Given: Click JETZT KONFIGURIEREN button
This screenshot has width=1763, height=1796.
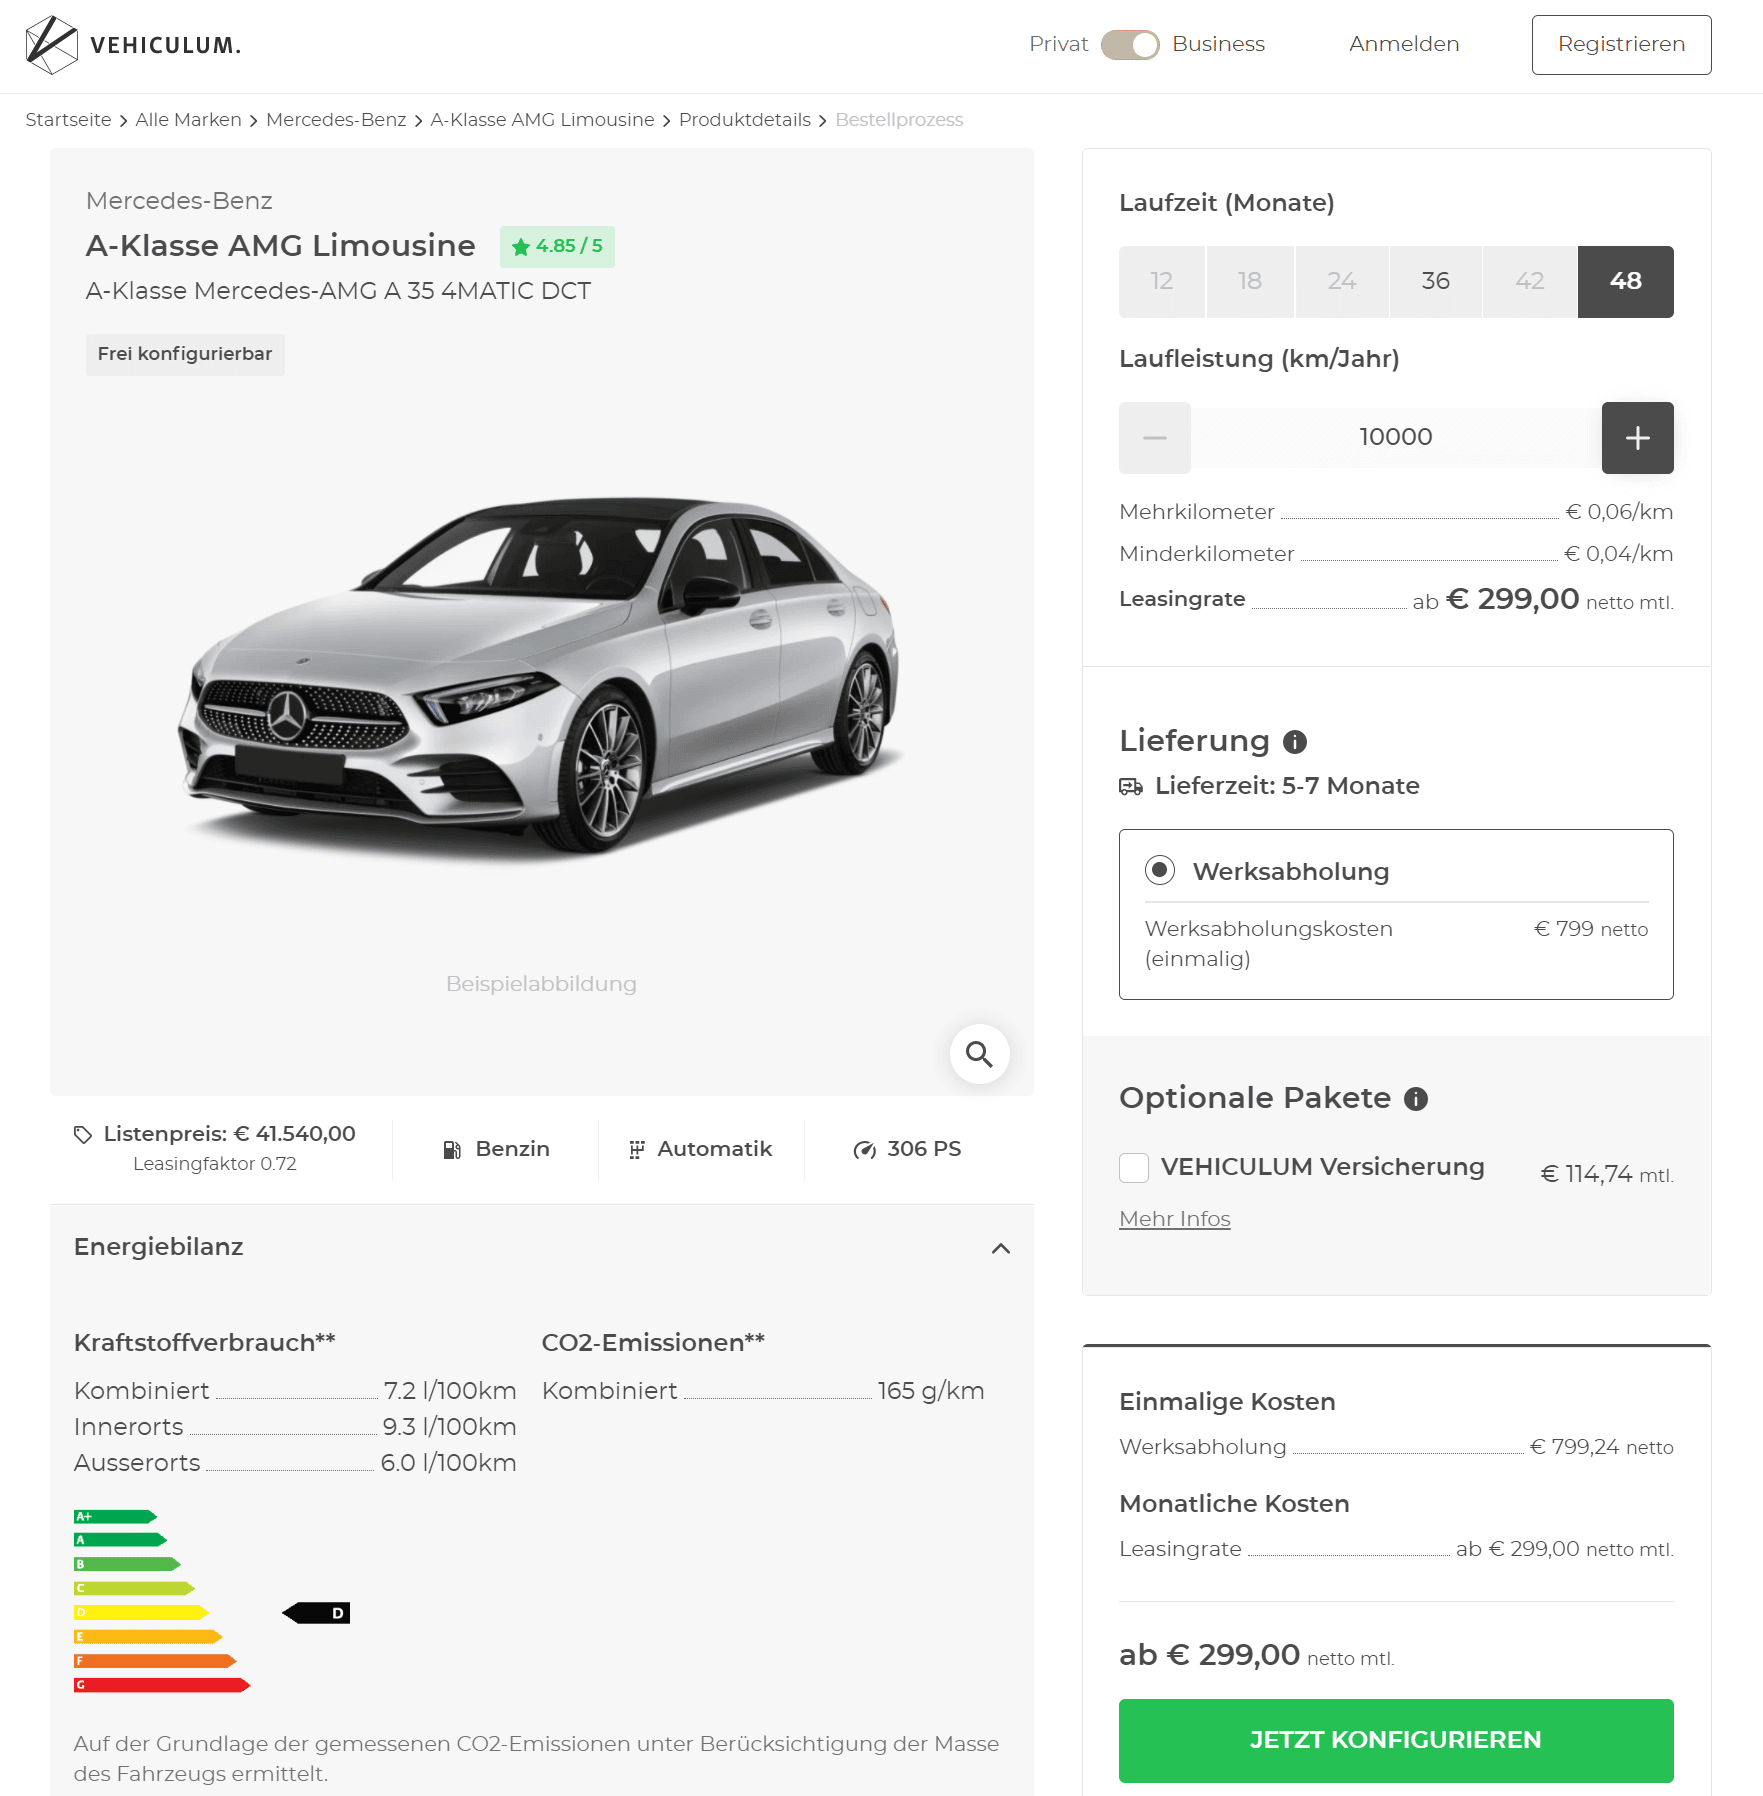Looking at the screenshot, I should click(1396, 1741).
